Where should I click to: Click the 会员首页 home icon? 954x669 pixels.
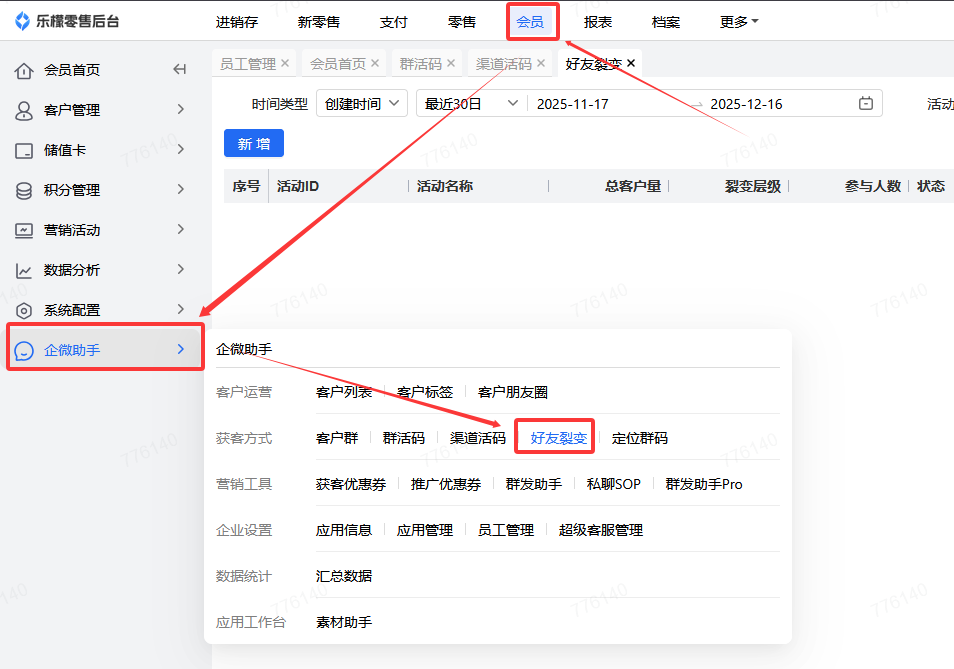24,71
